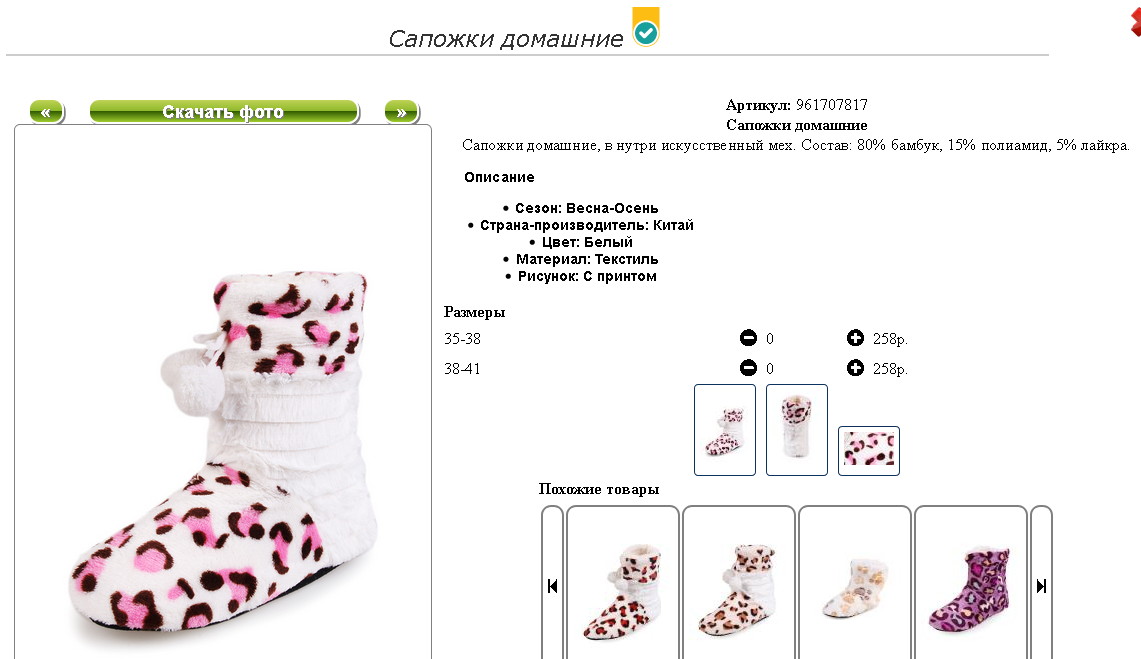The width and height of the screenshot is (1141, 659).
Task: Click the quantity value for size 35-38
Action: tap(770, 339)
